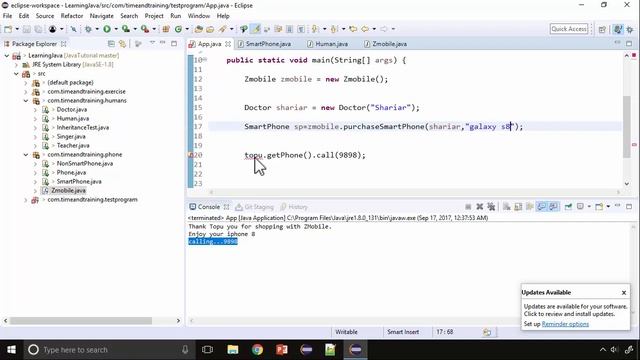The width and height of the screenshot is (640, 360).
Task: Expand com.timeandtraining.testprogram package
Action: [x=26, y=200]
